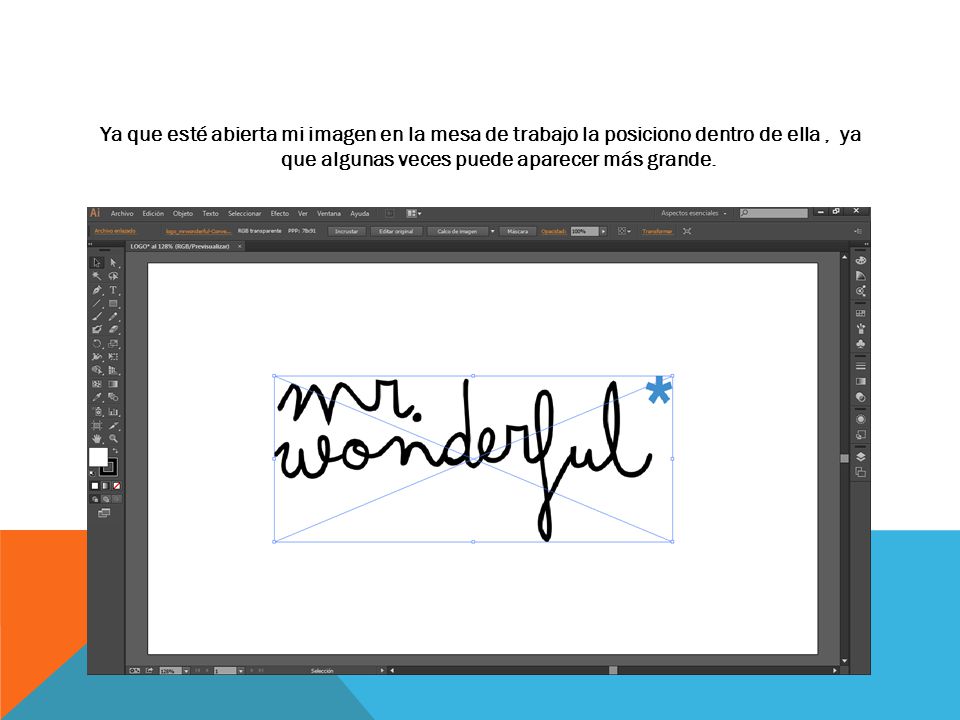Select the Direct Selection tool
This screenshot has width=960, height=720.
pyautogui.click(x=113, y=263)
